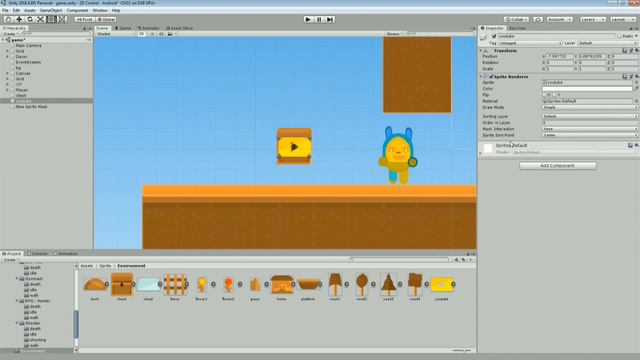This screenshot has height=360, width=640.
Task: Open the Component menu
Action: 77,10
